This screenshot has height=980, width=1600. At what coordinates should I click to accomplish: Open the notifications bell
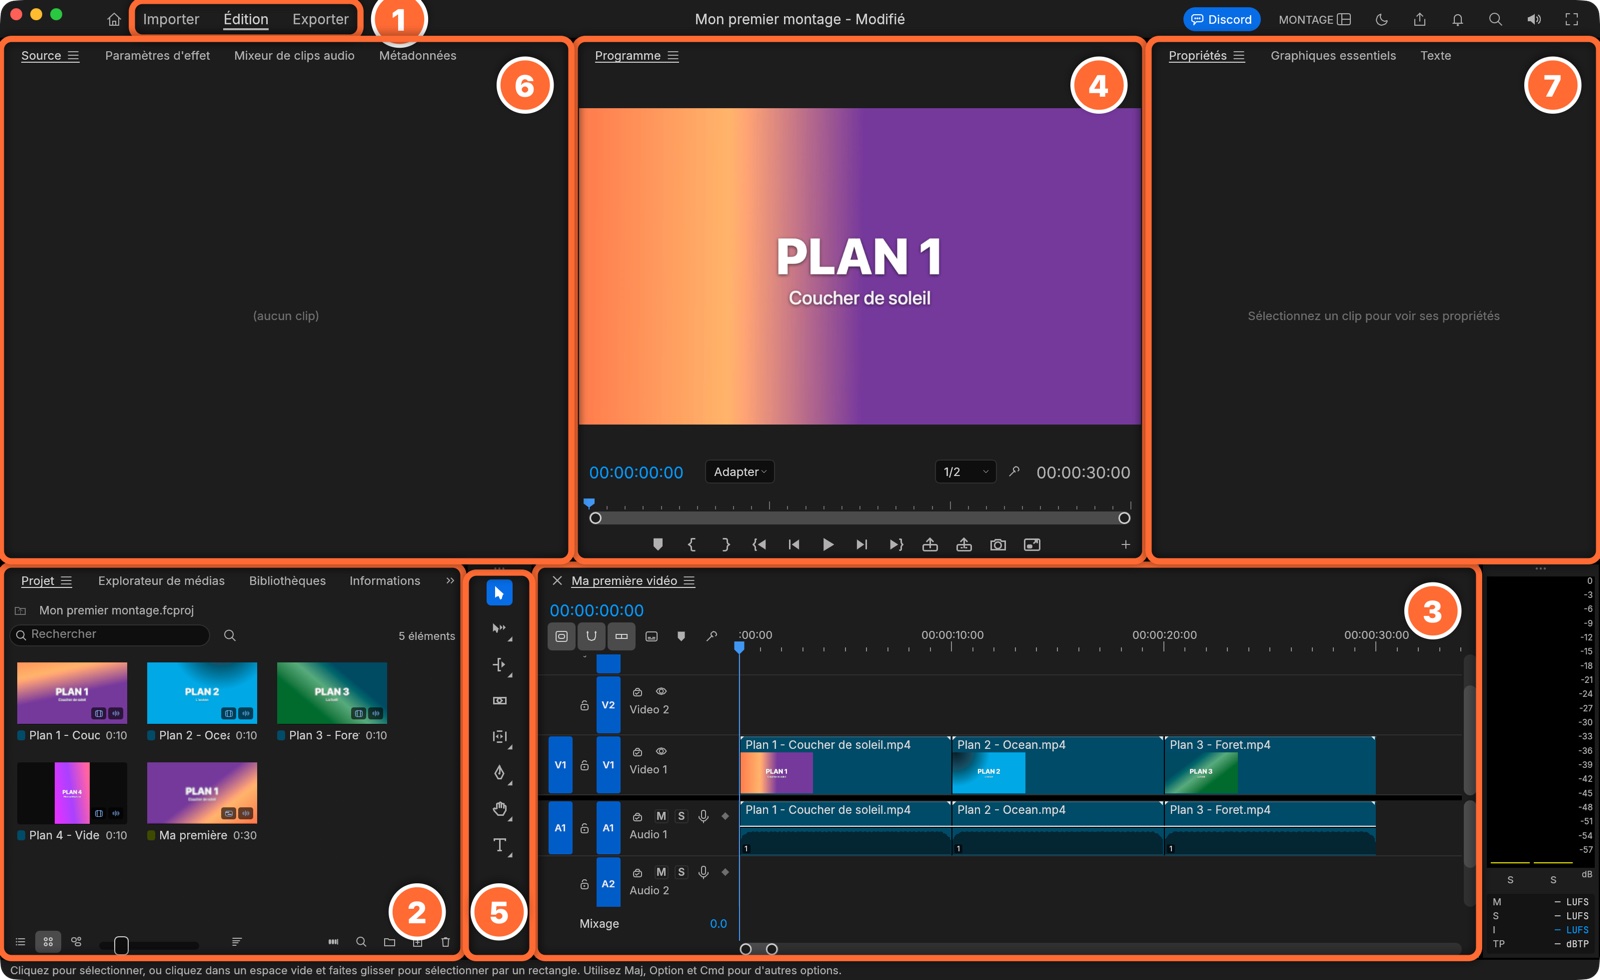point(1457,19)
